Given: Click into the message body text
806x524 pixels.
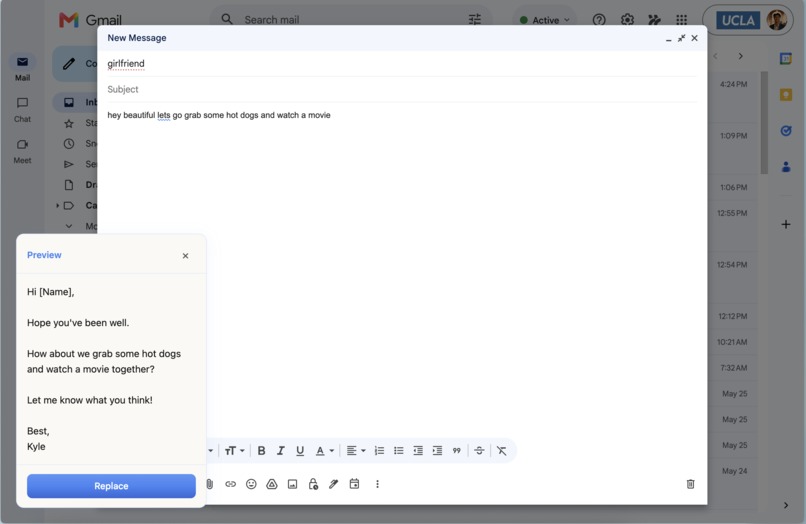Looking at the screenshot, I should point(219,115).
